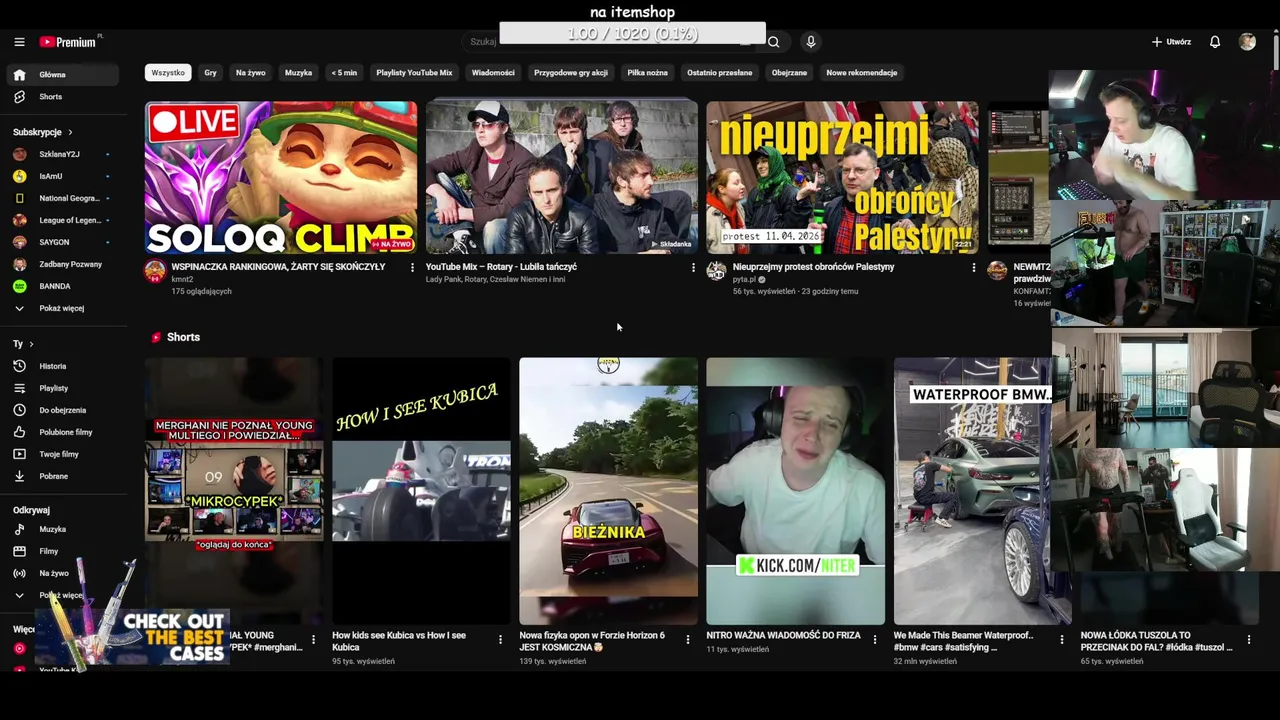Open Nieuprzejmy protest obrońców Palestyny title
Screen dimensions: 1280x720
[x=813, y=267]
